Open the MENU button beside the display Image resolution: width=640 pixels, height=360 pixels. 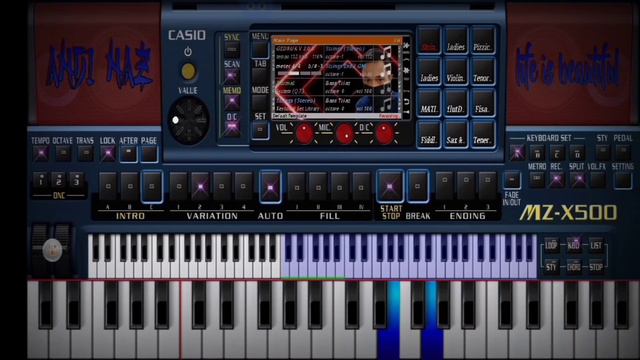coord(260,50)
